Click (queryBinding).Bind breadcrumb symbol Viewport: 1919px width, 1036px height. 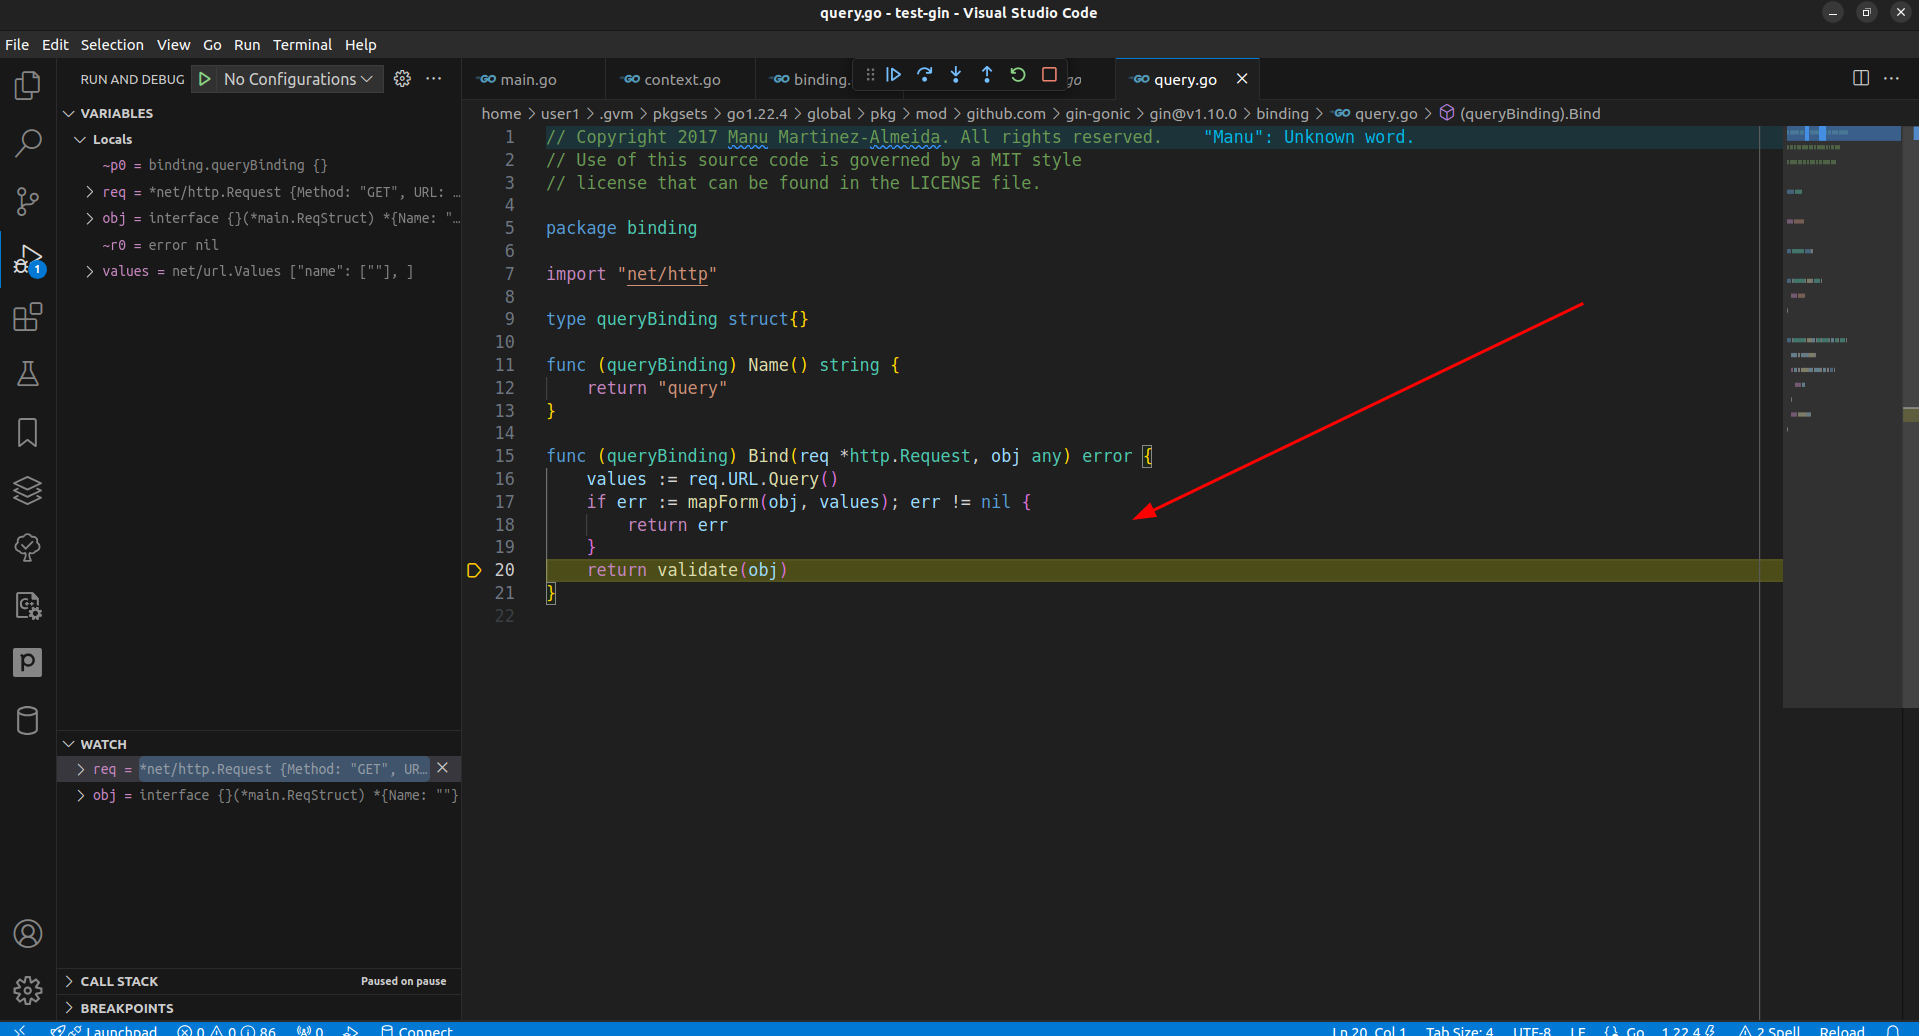1530,114
